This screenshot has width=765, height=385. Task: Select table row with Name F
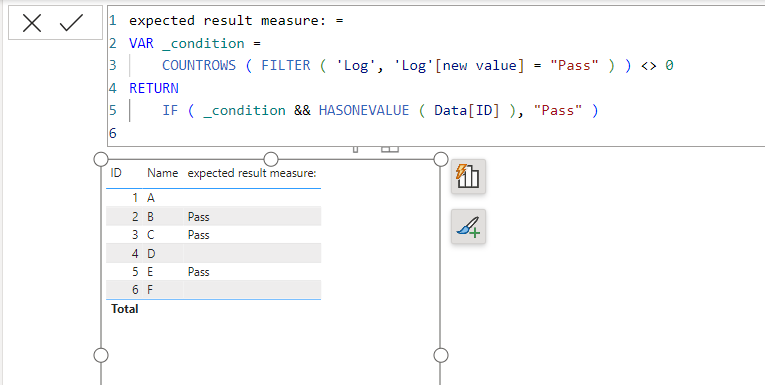coord(213,290)
